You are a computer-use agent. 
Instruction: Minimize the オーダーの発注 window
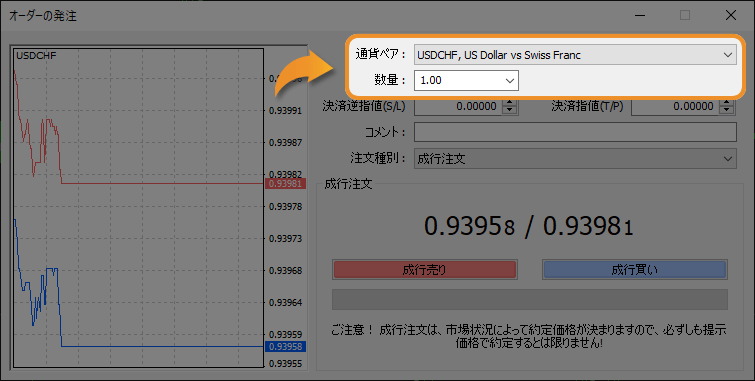tap(640, 15)
